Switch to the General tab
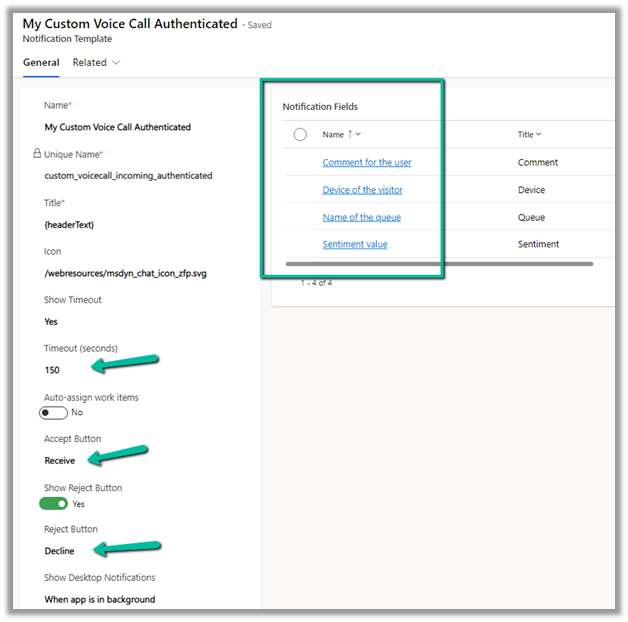This screenshot has width=628, height=622. (41, 63)
